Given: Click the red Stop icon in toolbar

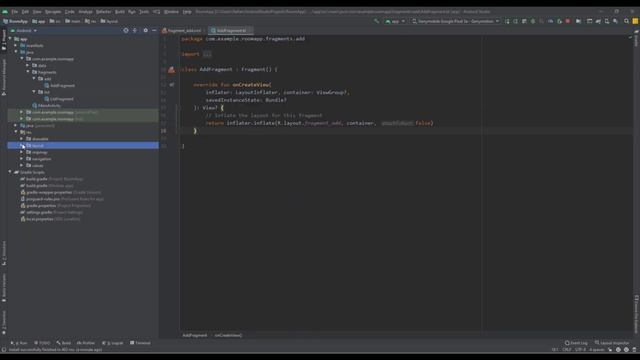Looking at the screenshot, I should coord(568,21).
